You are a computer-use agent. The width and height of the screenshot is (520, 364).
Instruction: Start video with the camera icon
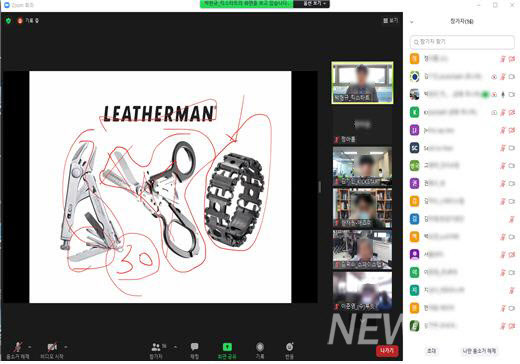pyautogui.click(x=52, y=347)
